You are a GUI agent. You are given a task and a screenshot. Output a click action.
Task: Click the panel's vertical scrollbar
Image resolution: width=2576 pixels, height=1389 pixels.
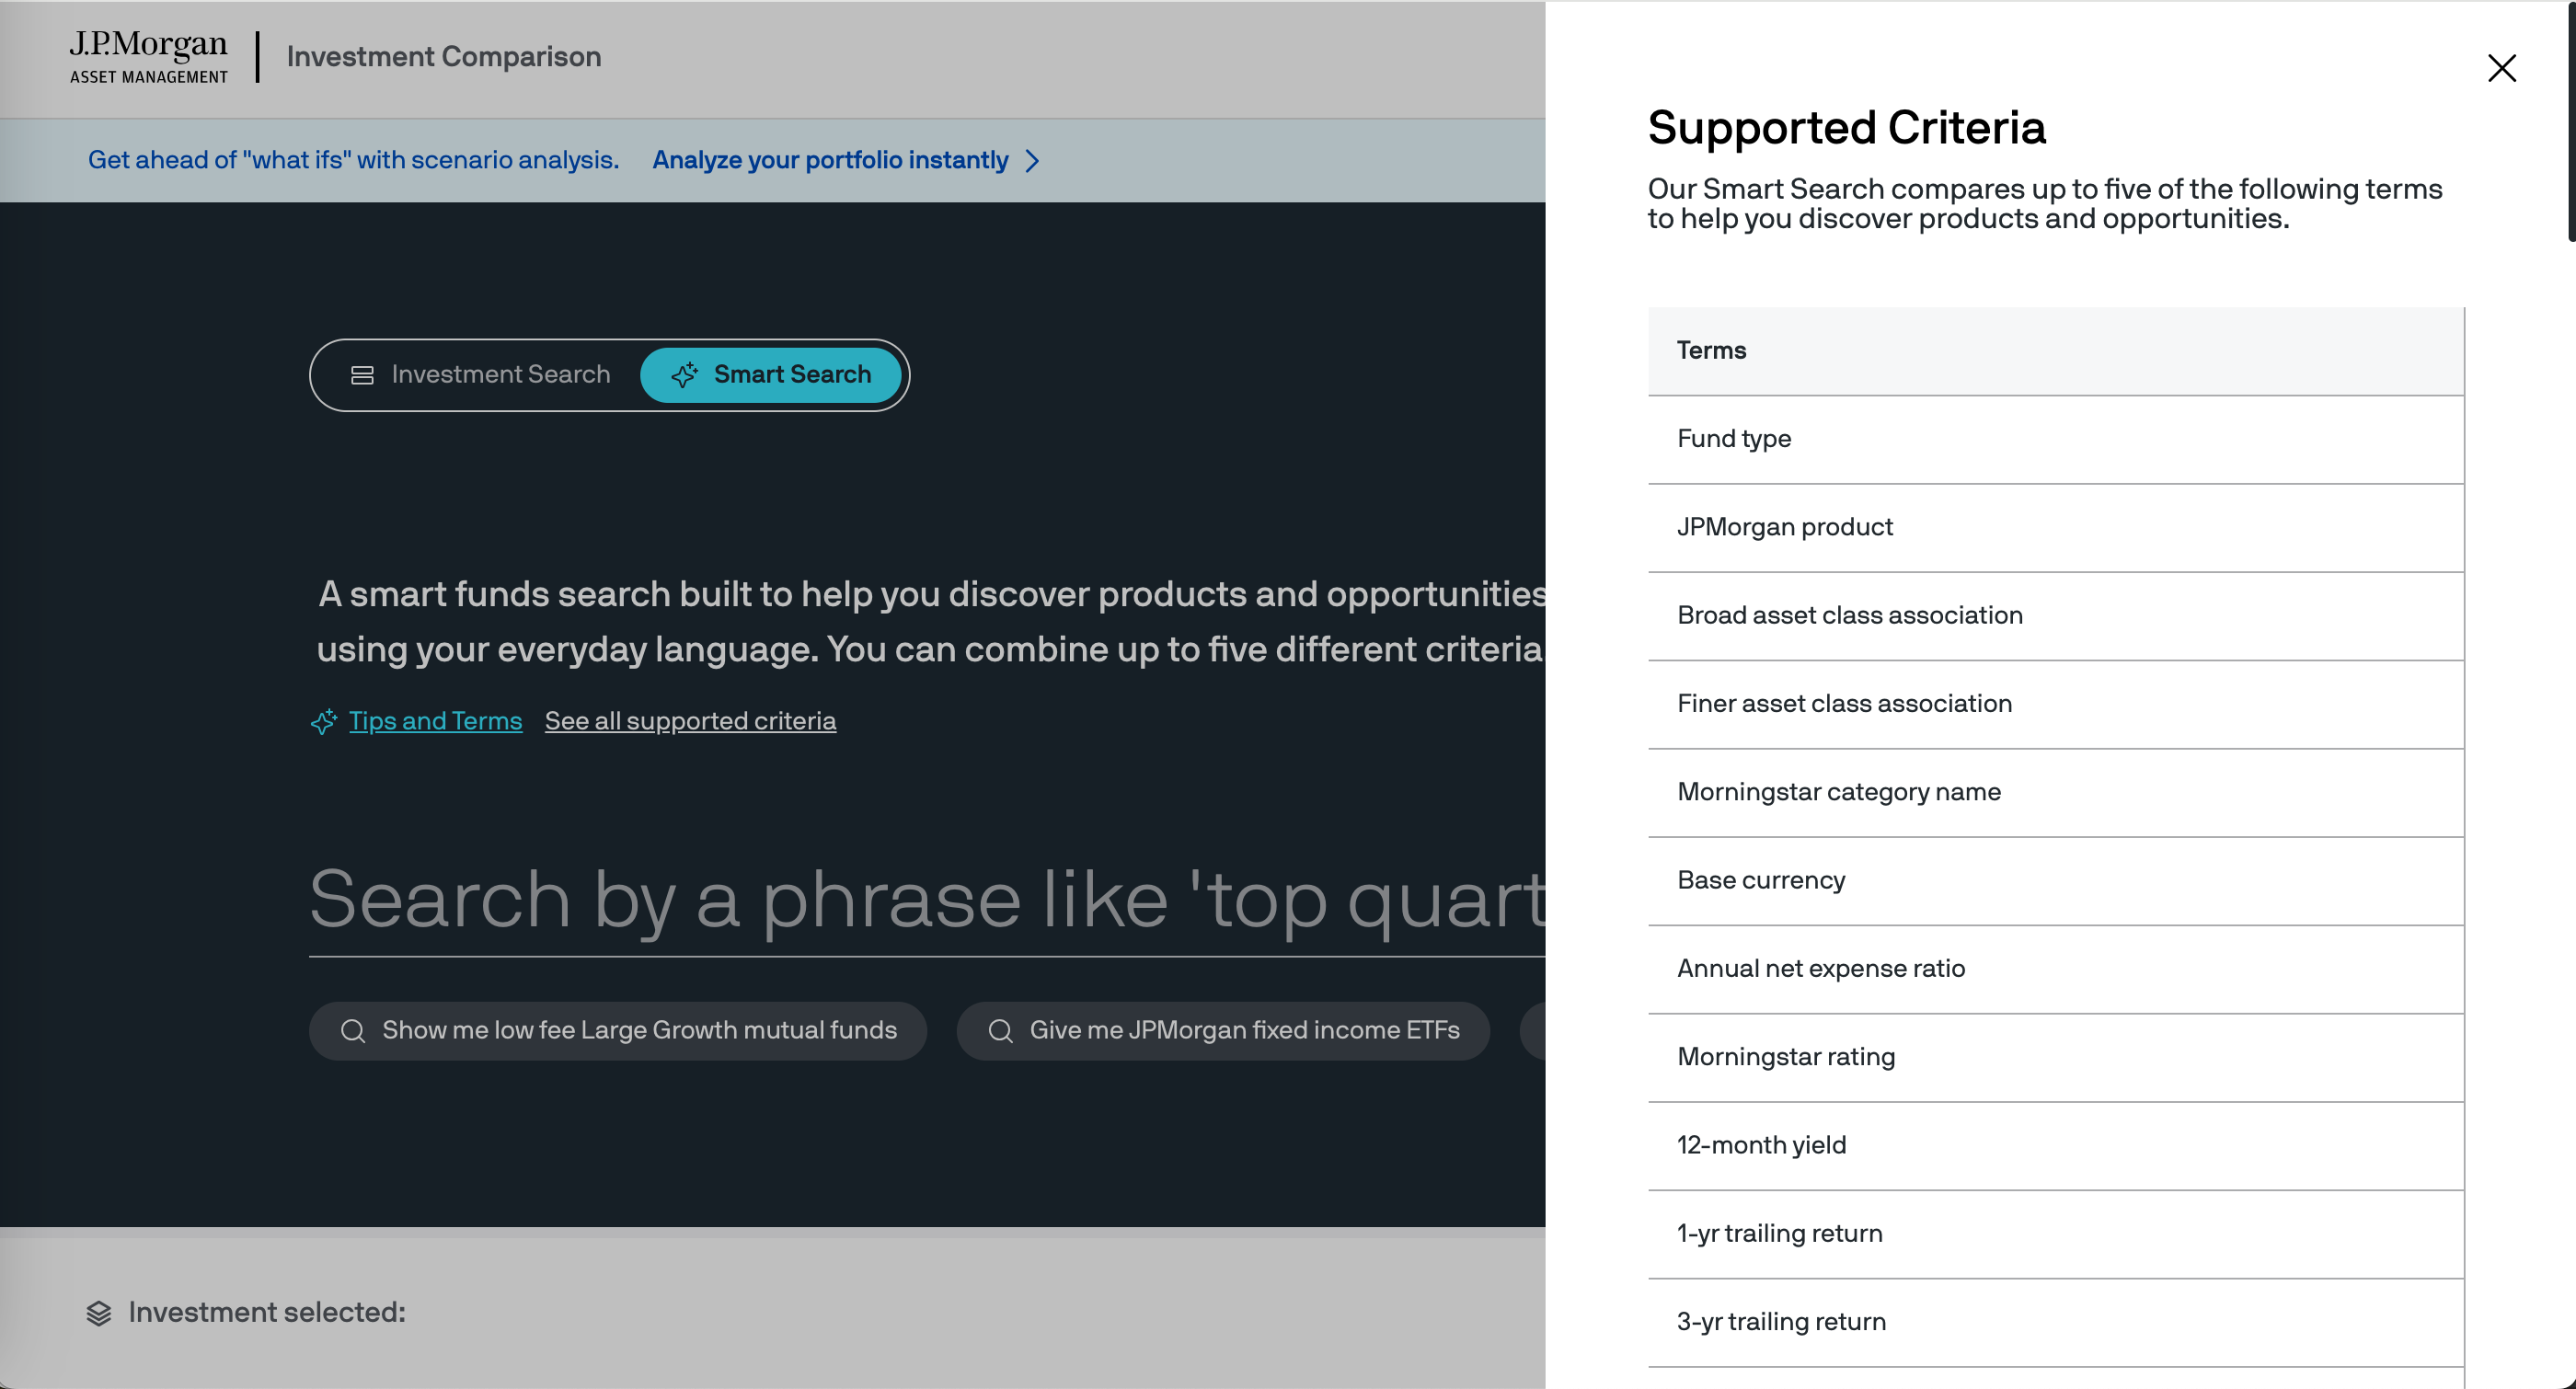pyautogui.click(x=2571, y=120)
